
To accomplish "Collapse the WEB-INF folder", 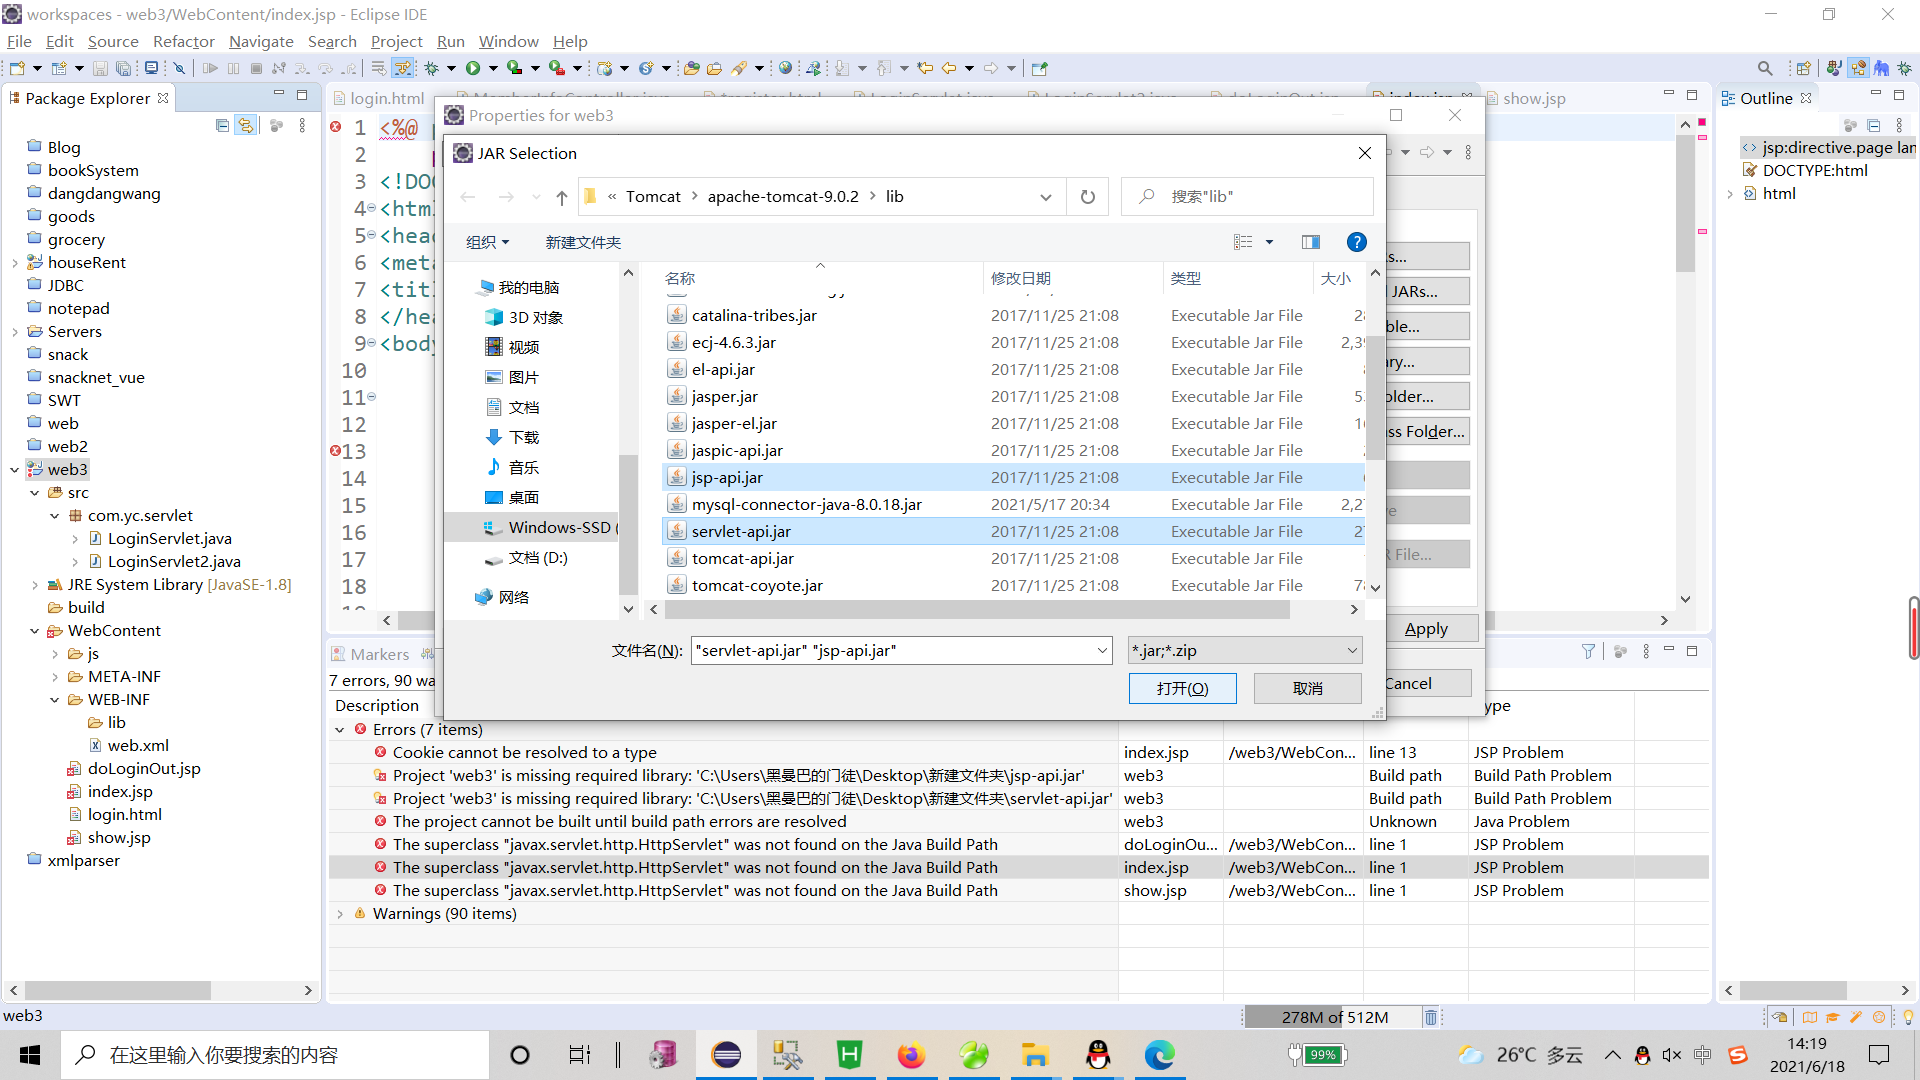I will (54, 699).
